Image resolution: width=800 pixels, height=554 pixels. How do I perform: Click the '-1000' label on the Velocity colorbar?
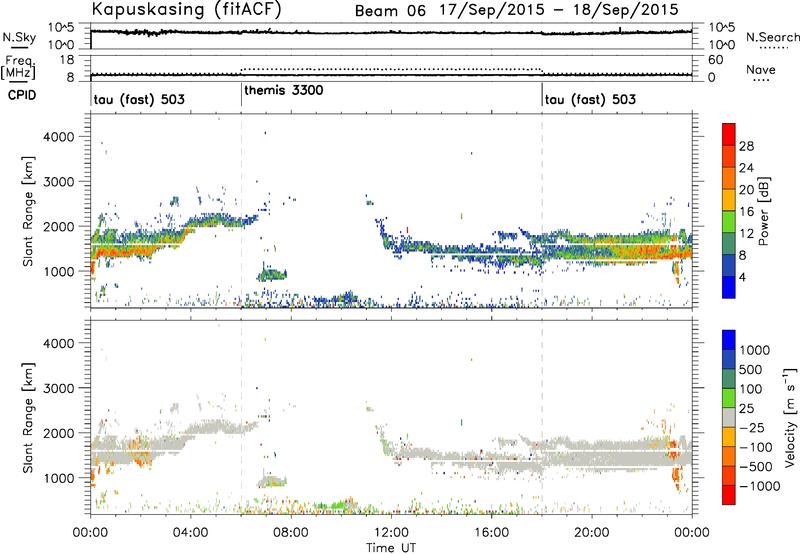point(760,486)
